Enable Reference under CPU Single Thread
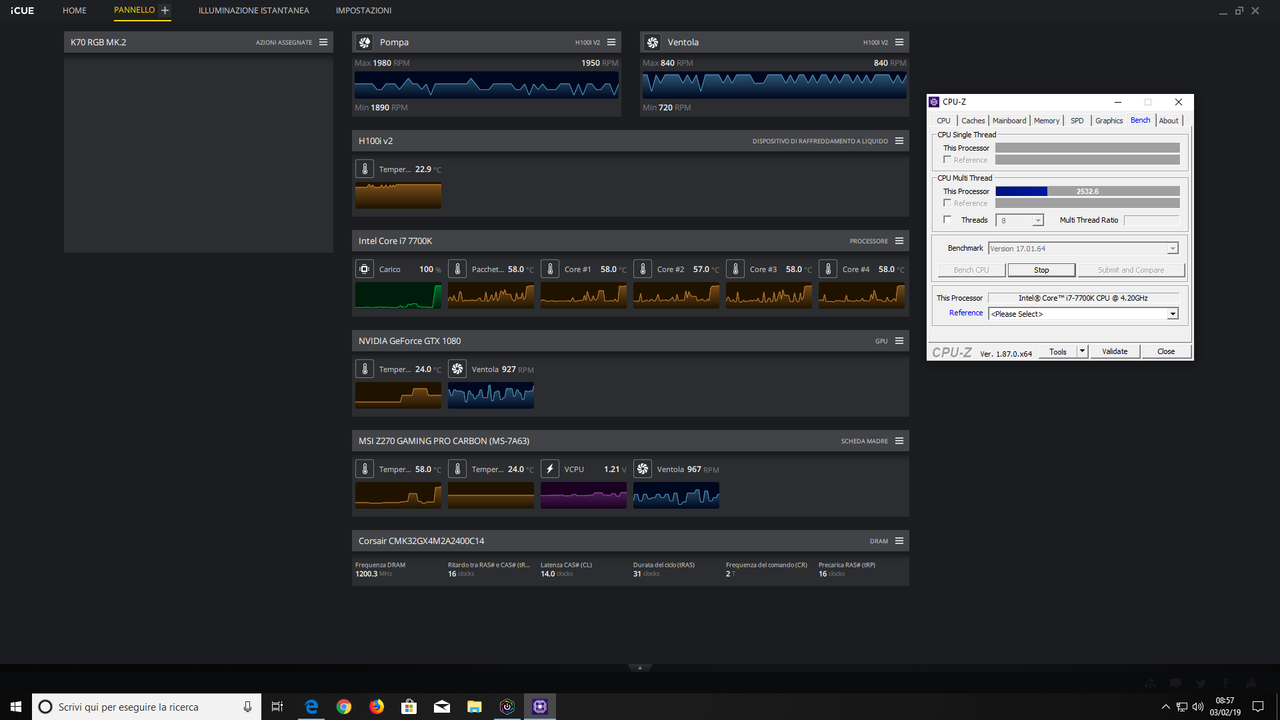The width and height of the screenshot is (1280, 720). (947, 159)
